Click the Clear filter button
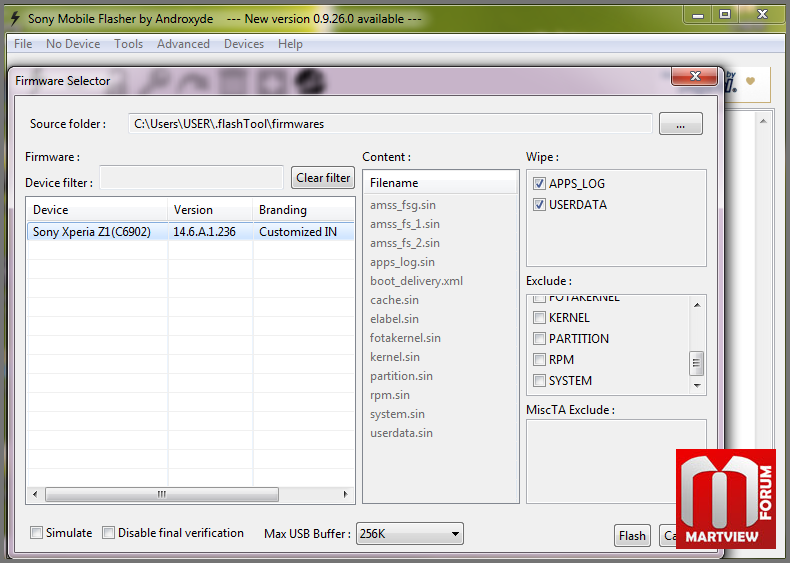The height and width of the screenshot is (563, 790). coord(323,177)
